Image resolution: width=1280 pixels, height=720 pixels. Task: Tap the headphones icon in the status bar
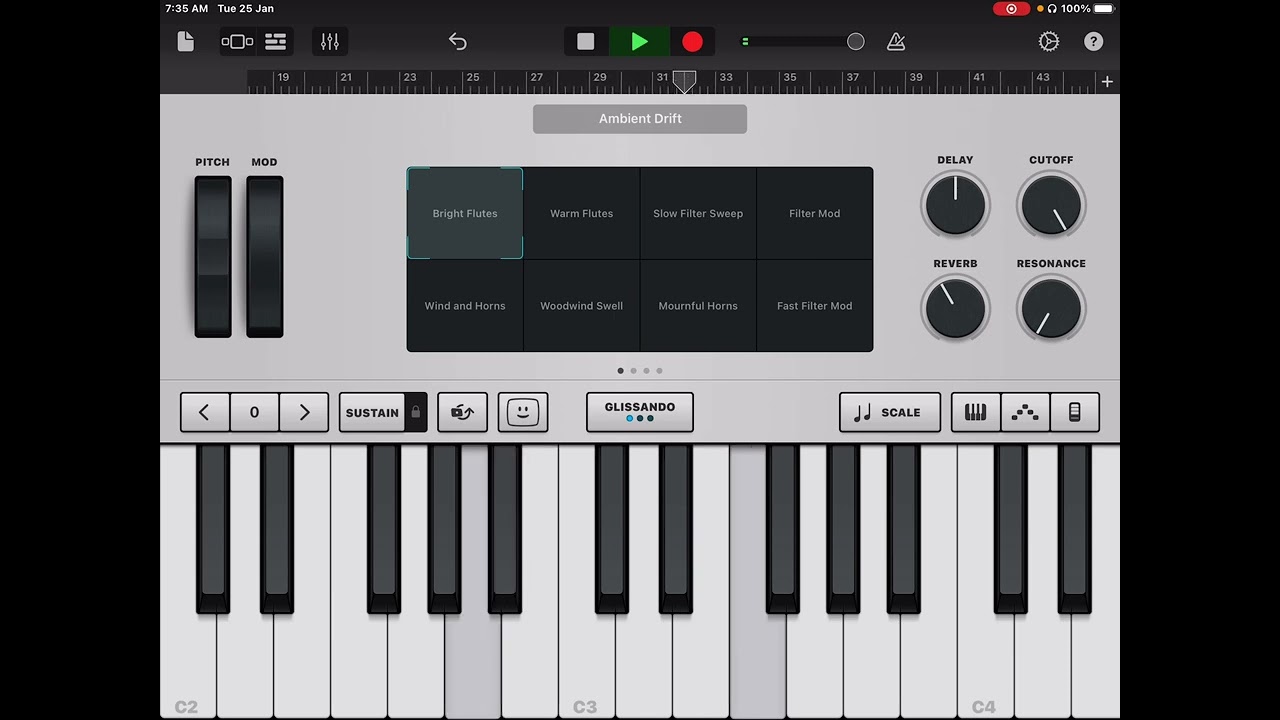[x=1052, y=8]
